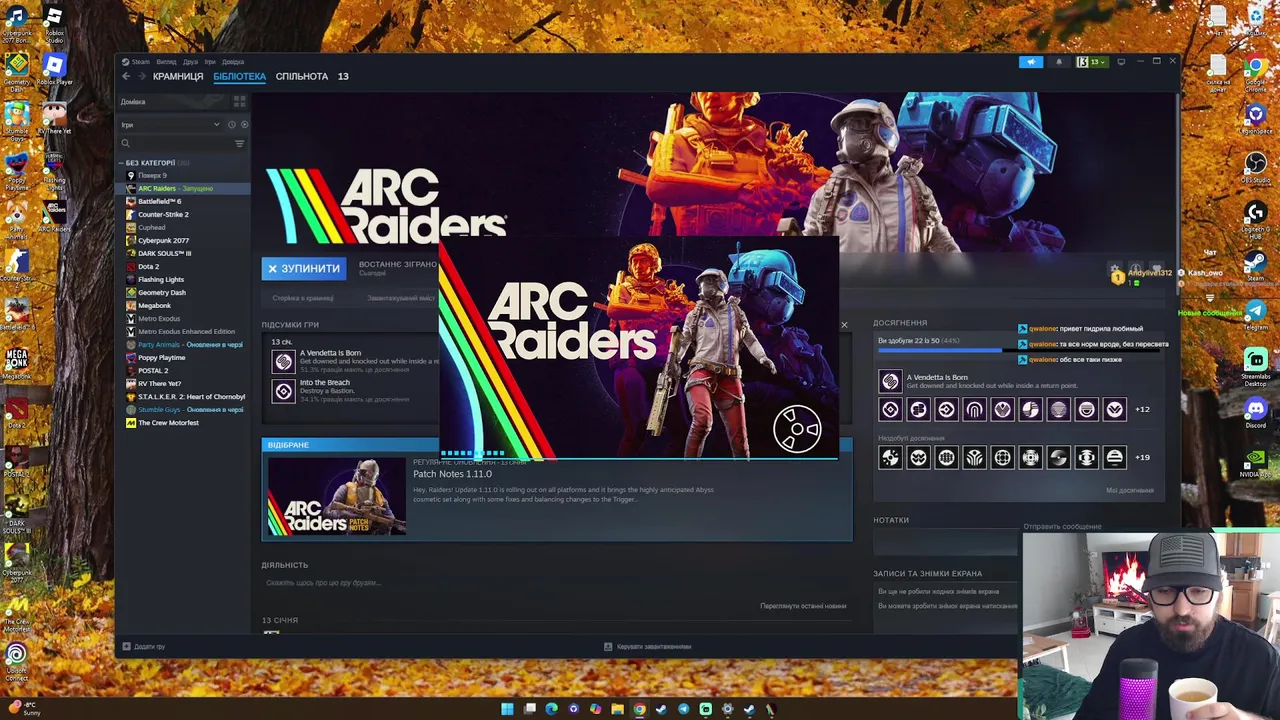Open Roblox Studio desktop shortcut
Screen dimensions: 1280x720
[x=53, y=24]
